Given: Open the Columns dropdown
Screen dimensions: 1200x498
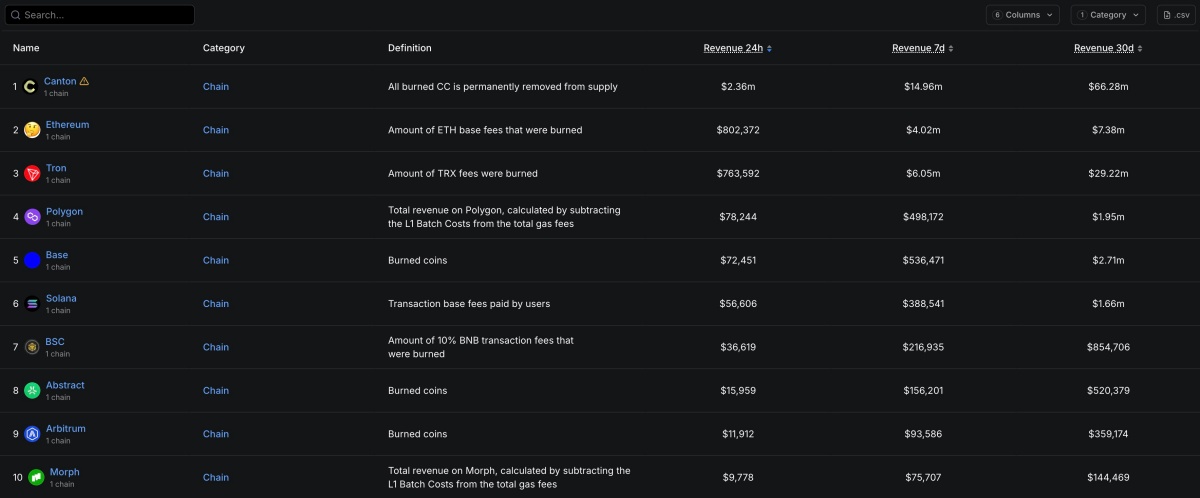Looking at the screenshot, I should pyautogui.click(x=1023, y=15).
